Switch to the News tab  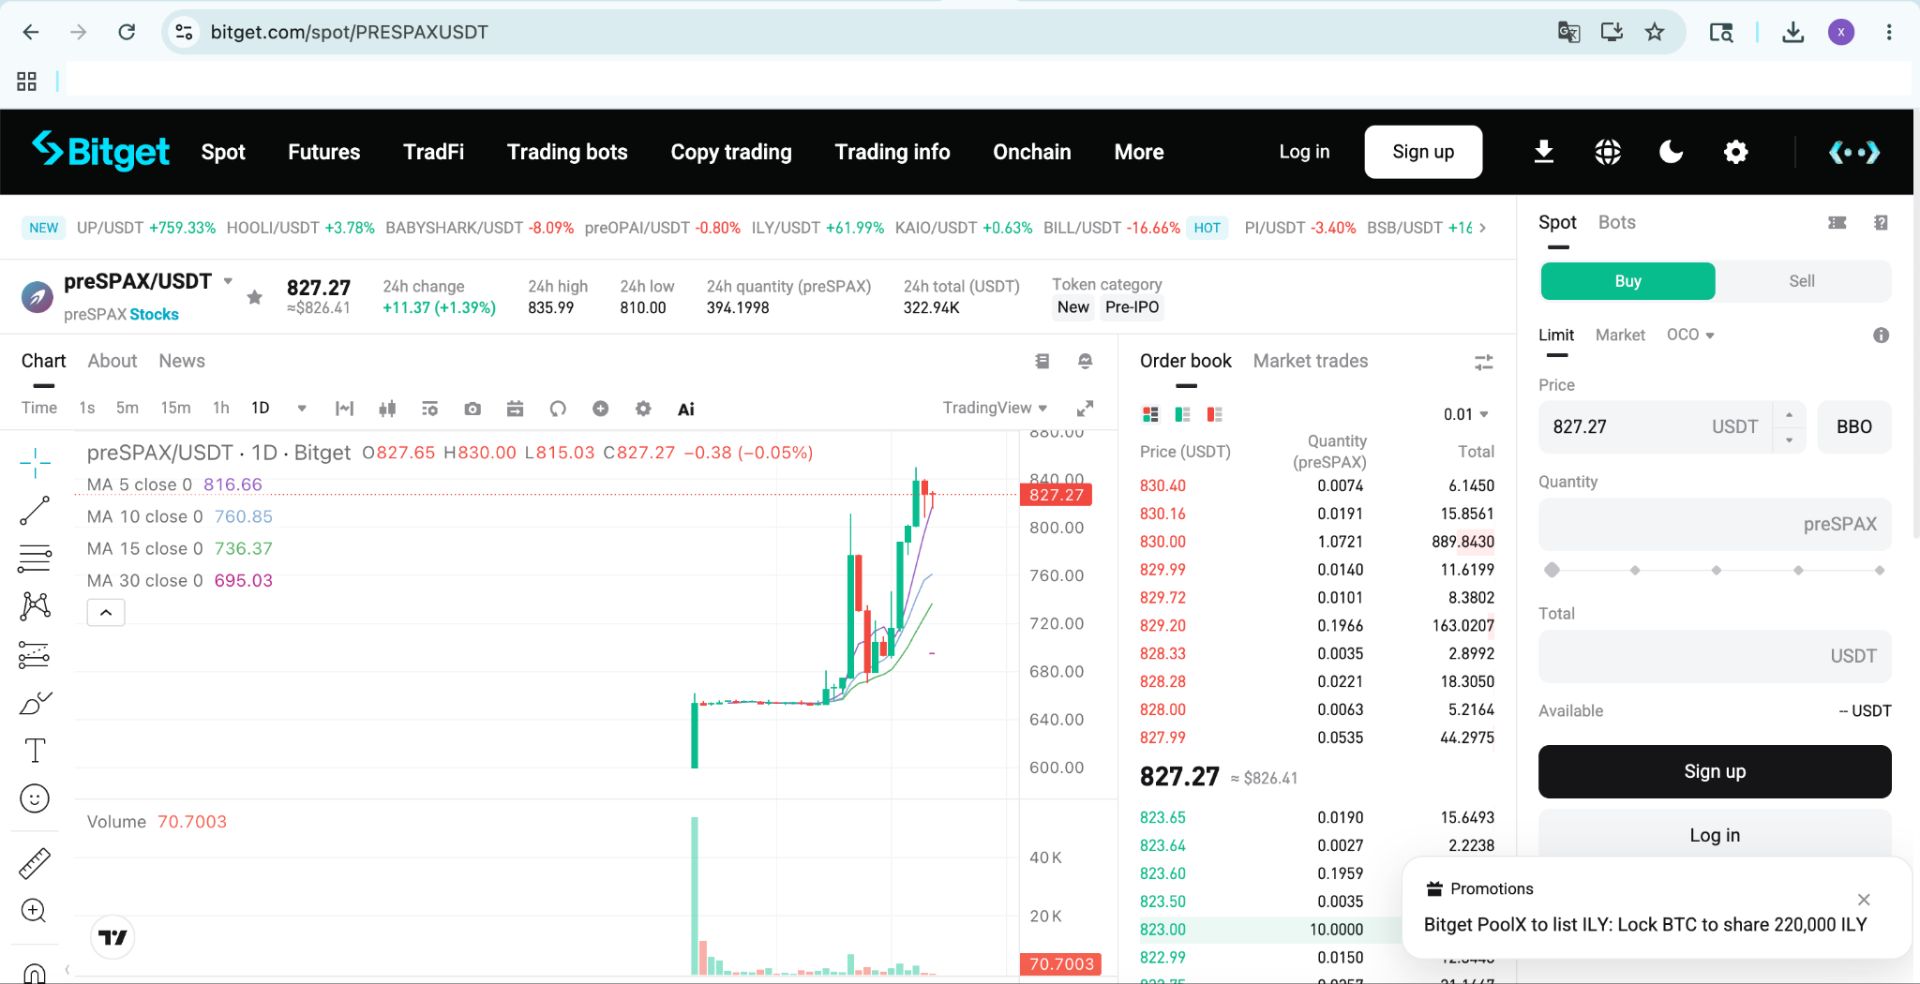tap(182, 361)
